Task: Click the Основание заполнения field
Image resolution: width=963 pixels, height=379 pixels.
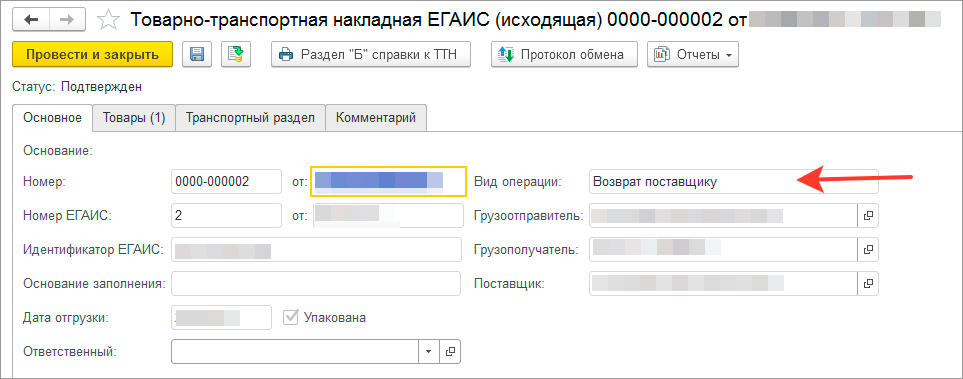Action: (316, 284)
